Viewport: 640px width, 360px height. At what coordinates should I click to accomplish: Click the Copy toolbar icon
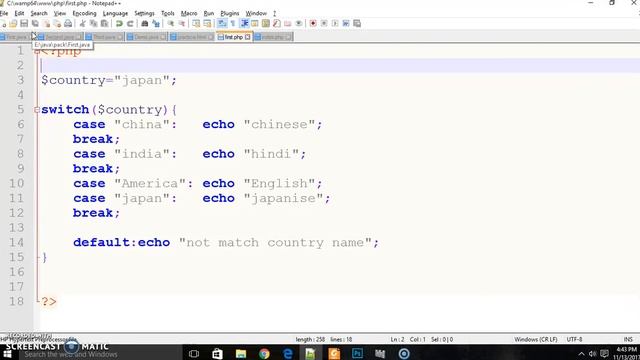[93, 24]
